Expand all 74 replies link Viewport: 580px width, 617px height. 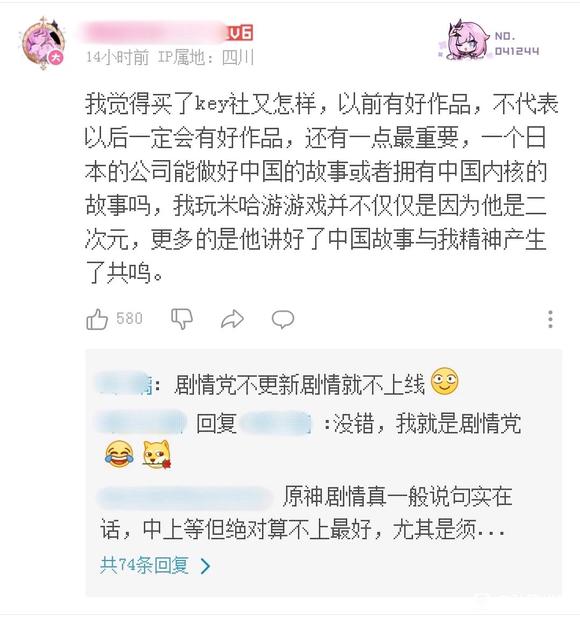tap(144, 565)
